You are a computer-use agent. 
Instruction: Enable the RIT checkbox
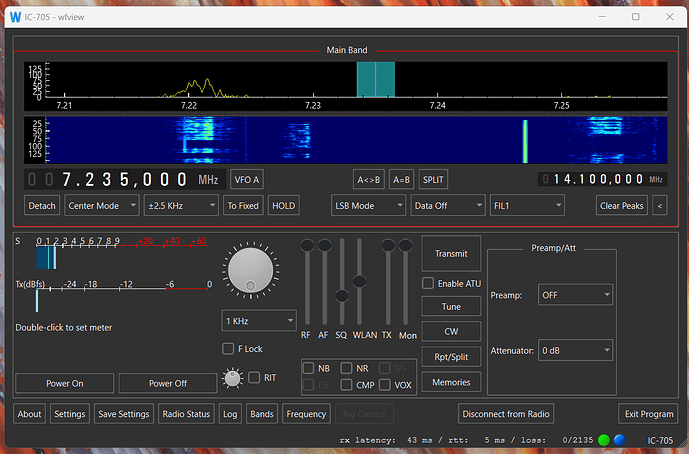pos(254,378)
